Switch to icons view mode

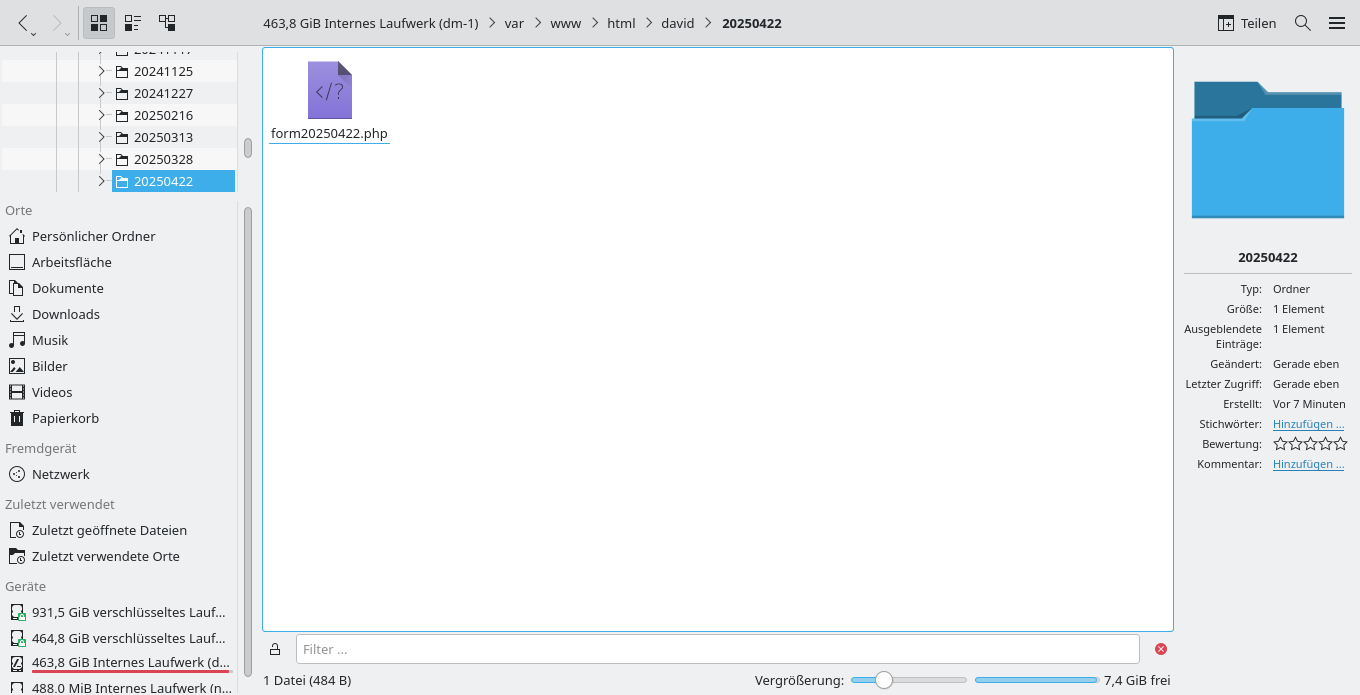click(98, 23)
